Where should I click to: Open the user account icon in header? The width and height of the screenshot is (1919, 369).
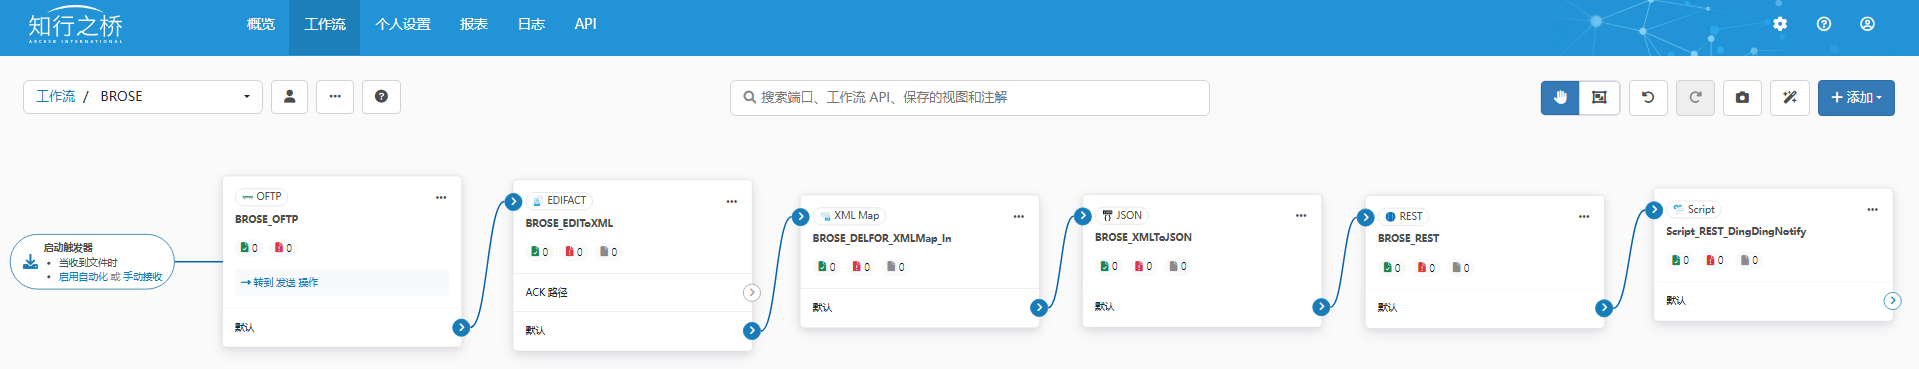coord(1867,24)
